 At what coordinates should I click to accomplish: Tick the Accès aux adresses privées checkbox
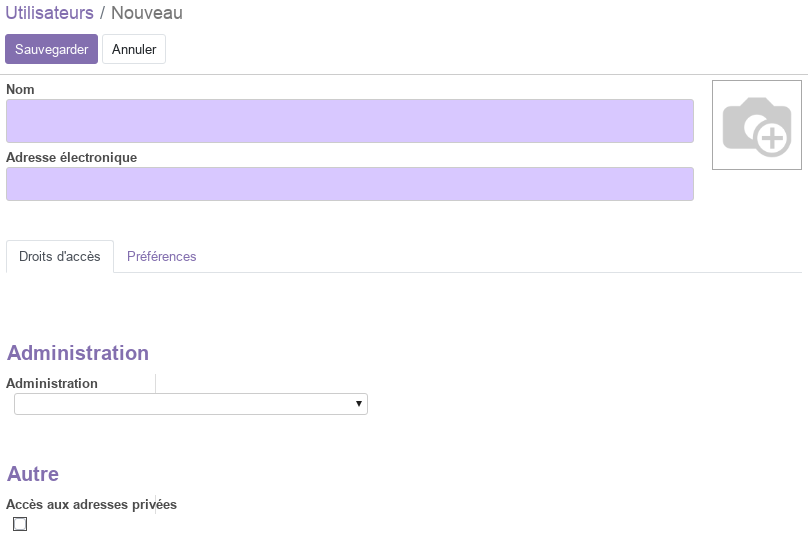(20, 524)
